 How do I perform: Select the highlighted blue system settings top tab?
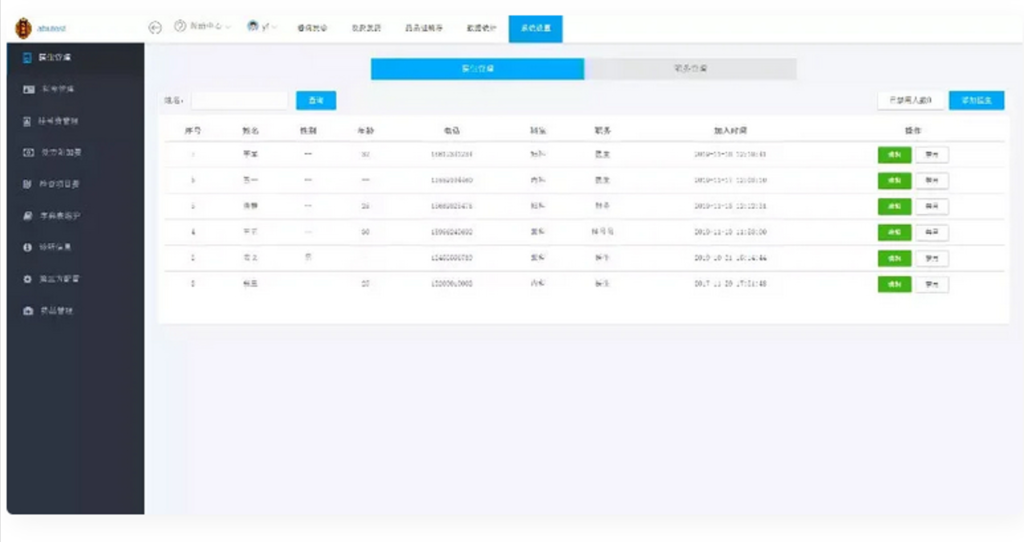[x=536, y=29]
